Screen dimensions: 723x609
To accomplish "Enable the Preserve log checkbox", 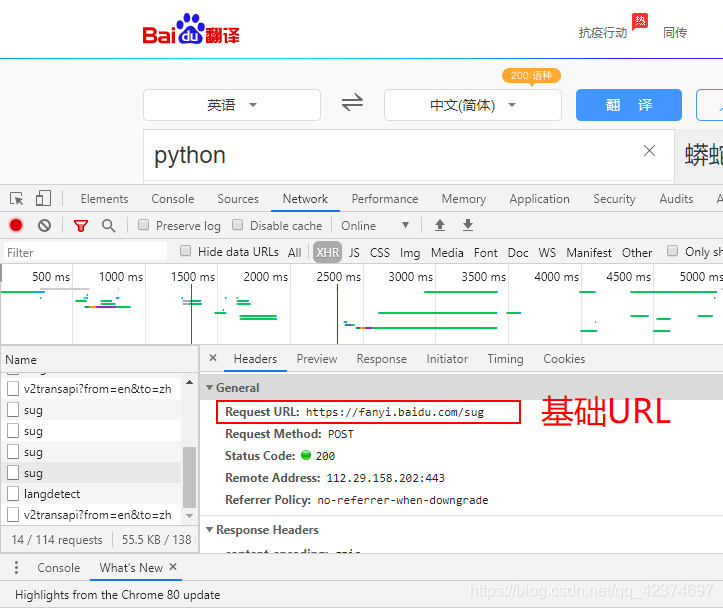I will [143, 225].
